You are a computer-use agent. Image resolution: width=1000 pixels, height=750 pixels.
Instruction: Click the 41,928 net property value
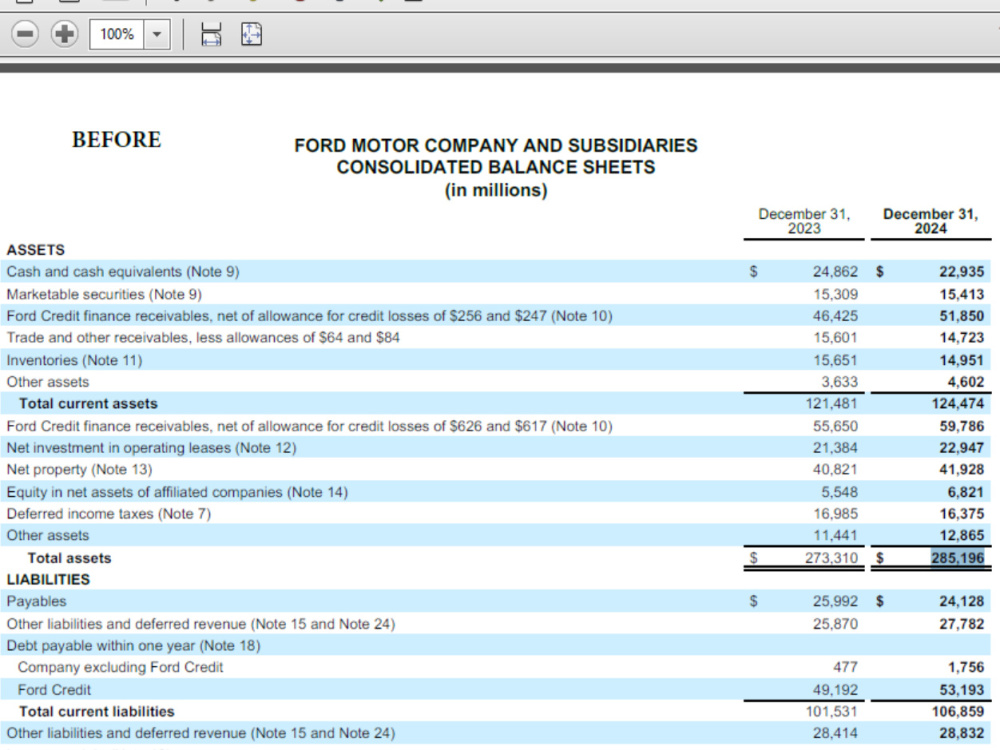tap(962, 469)
